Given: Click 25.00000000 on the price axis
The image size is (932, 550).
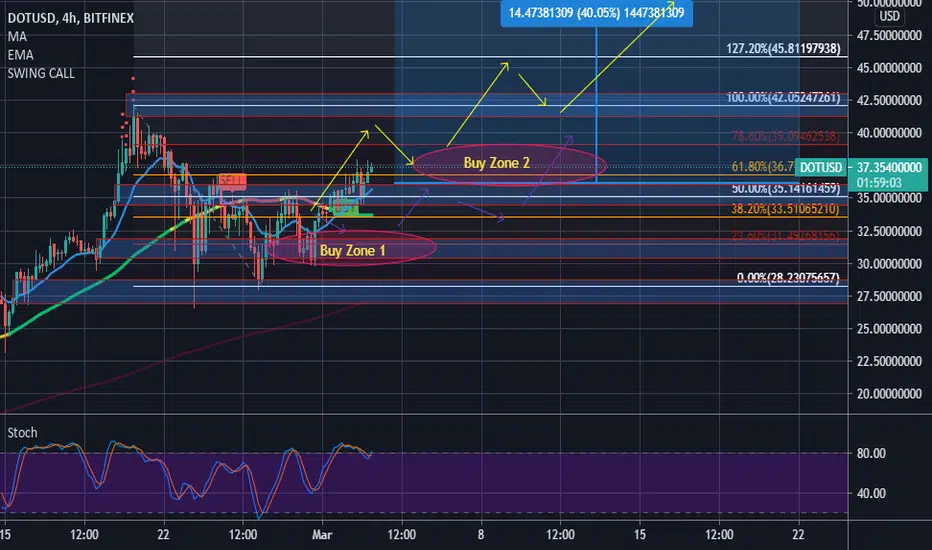Looking at the screenshot, I should [889, 329].
